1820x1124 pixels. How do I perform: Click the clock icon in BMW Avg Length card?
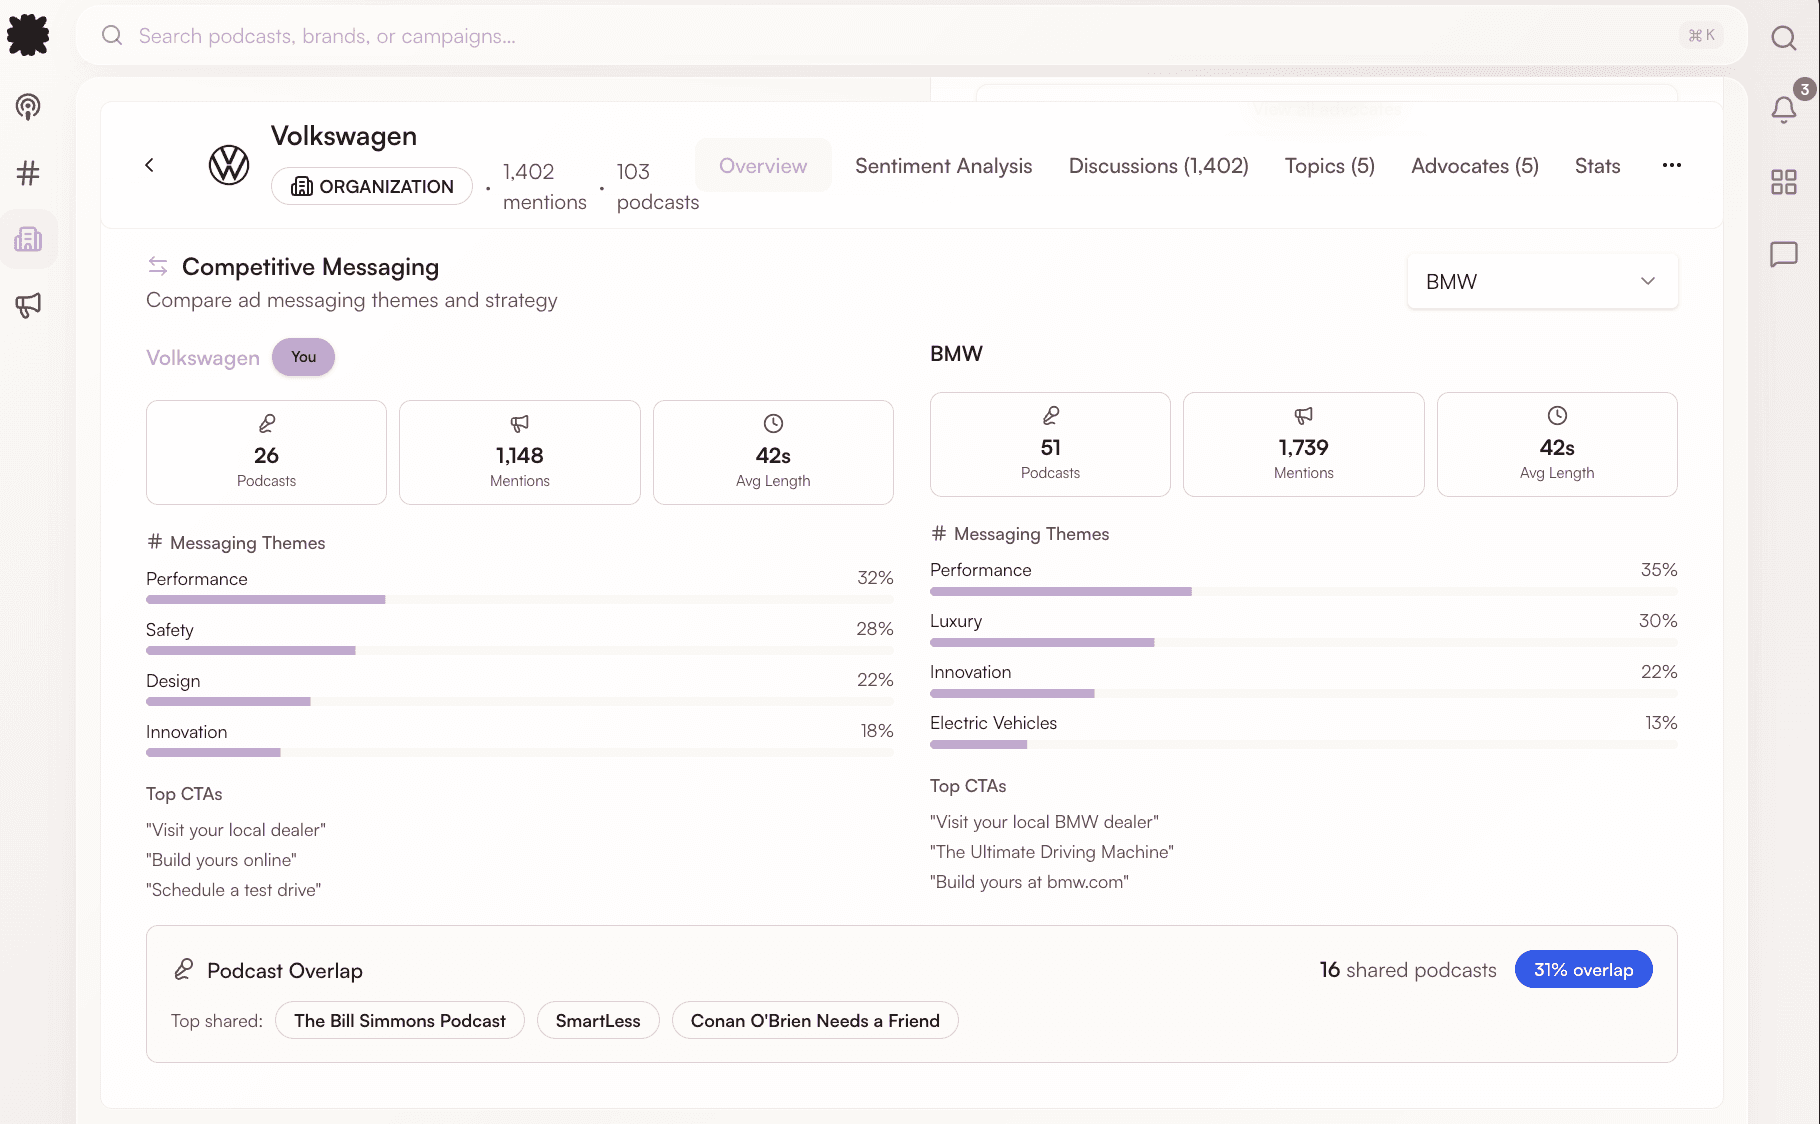(x=1557, y=415)
